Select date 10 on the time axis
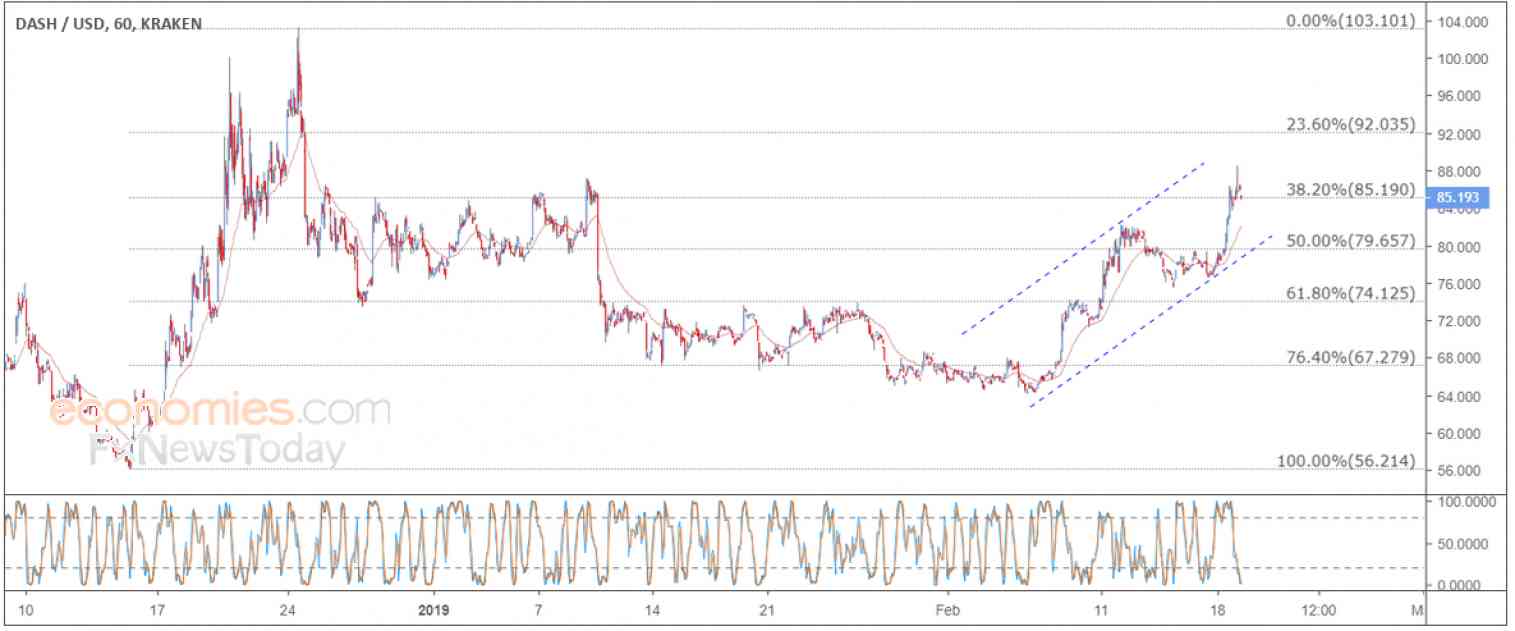1515x631 pixels. [26, 609]
